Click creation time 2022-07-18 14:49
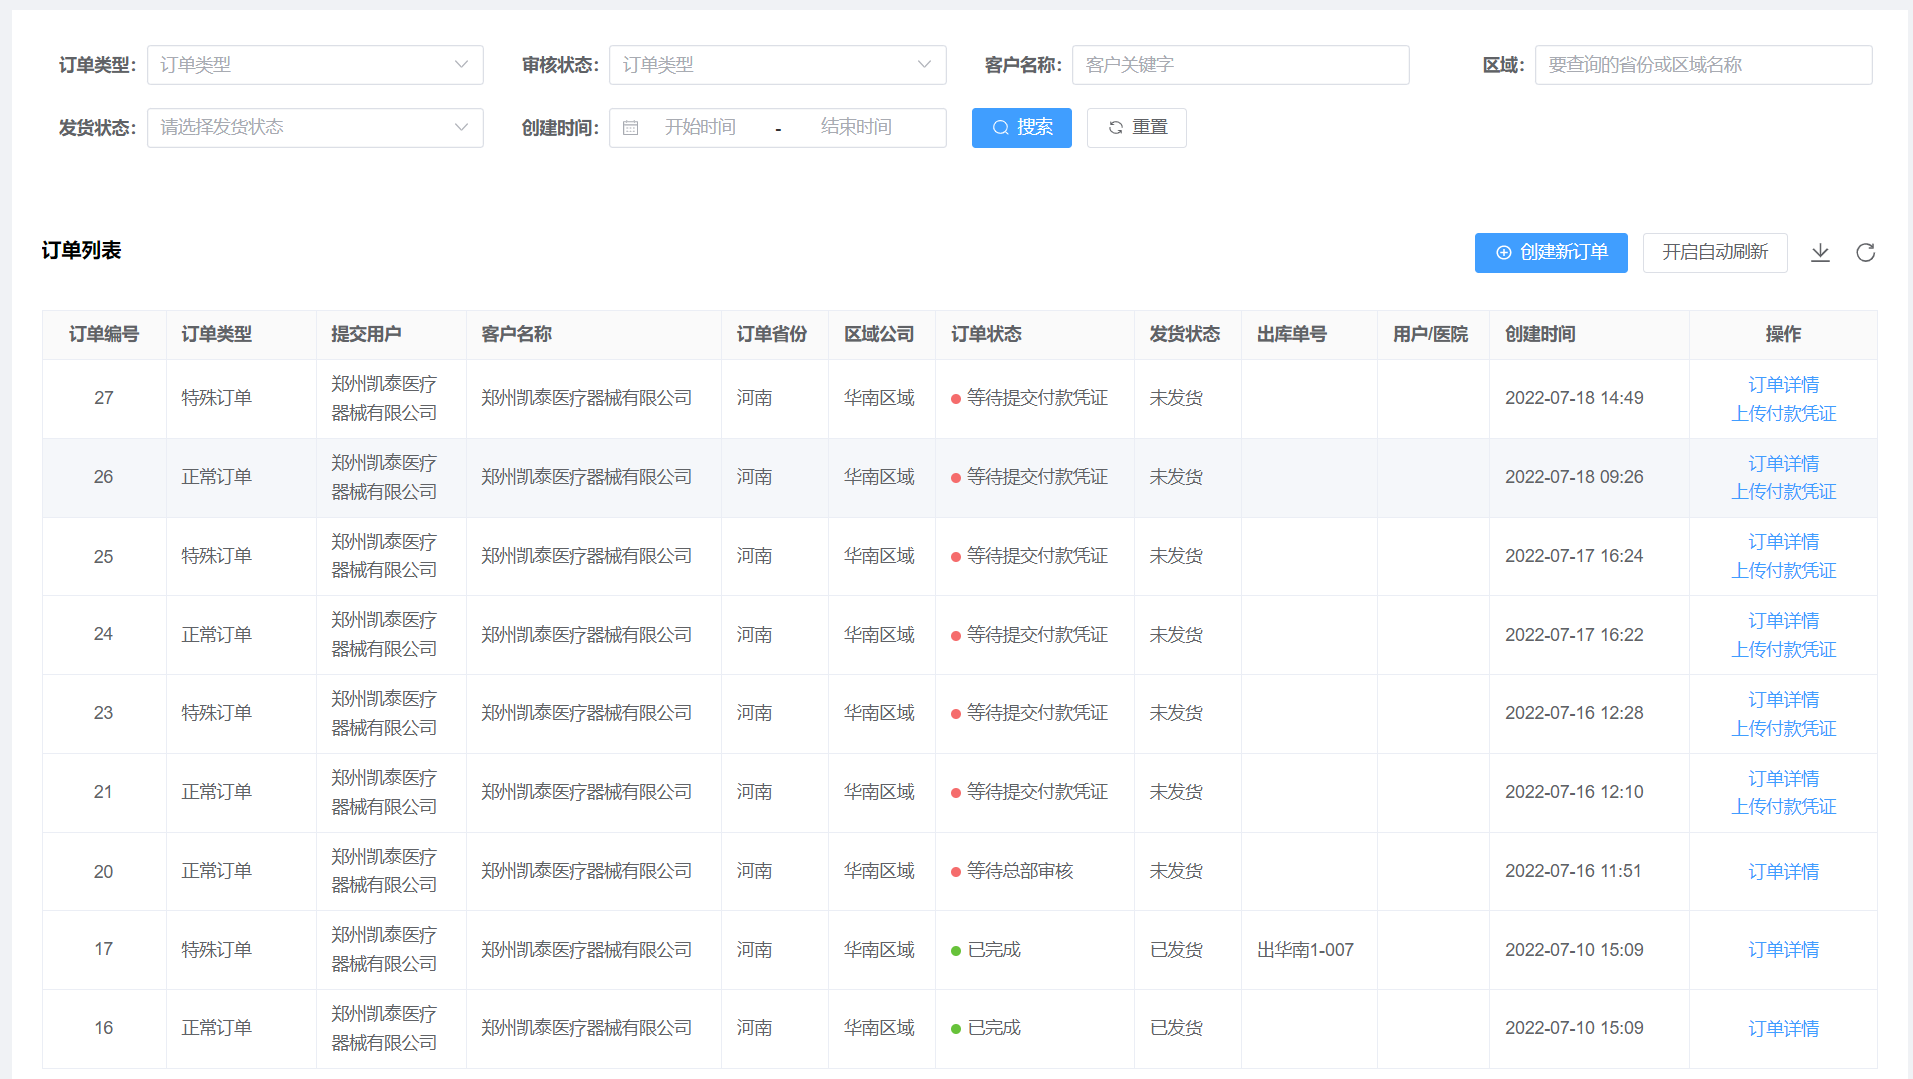This screenshot has width=1913, height=1079. [1574, 398]
